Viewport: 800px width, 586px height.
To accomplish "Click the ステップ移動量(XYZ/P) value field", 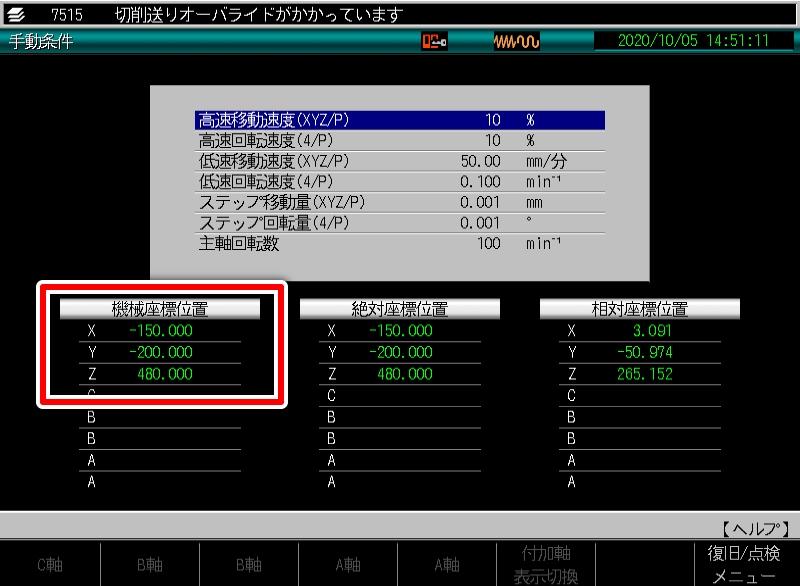I will coord(480,203).
